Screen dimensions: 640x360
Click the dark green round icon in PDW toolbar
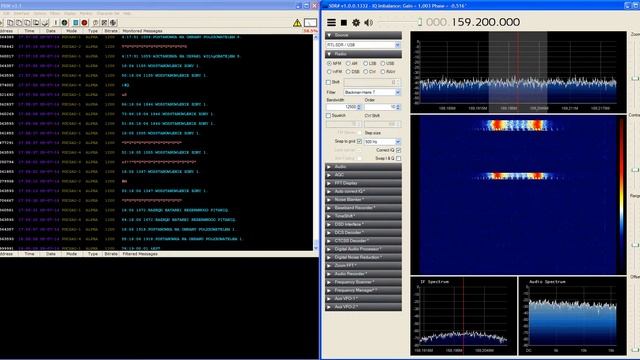click(x=64, y=23)
